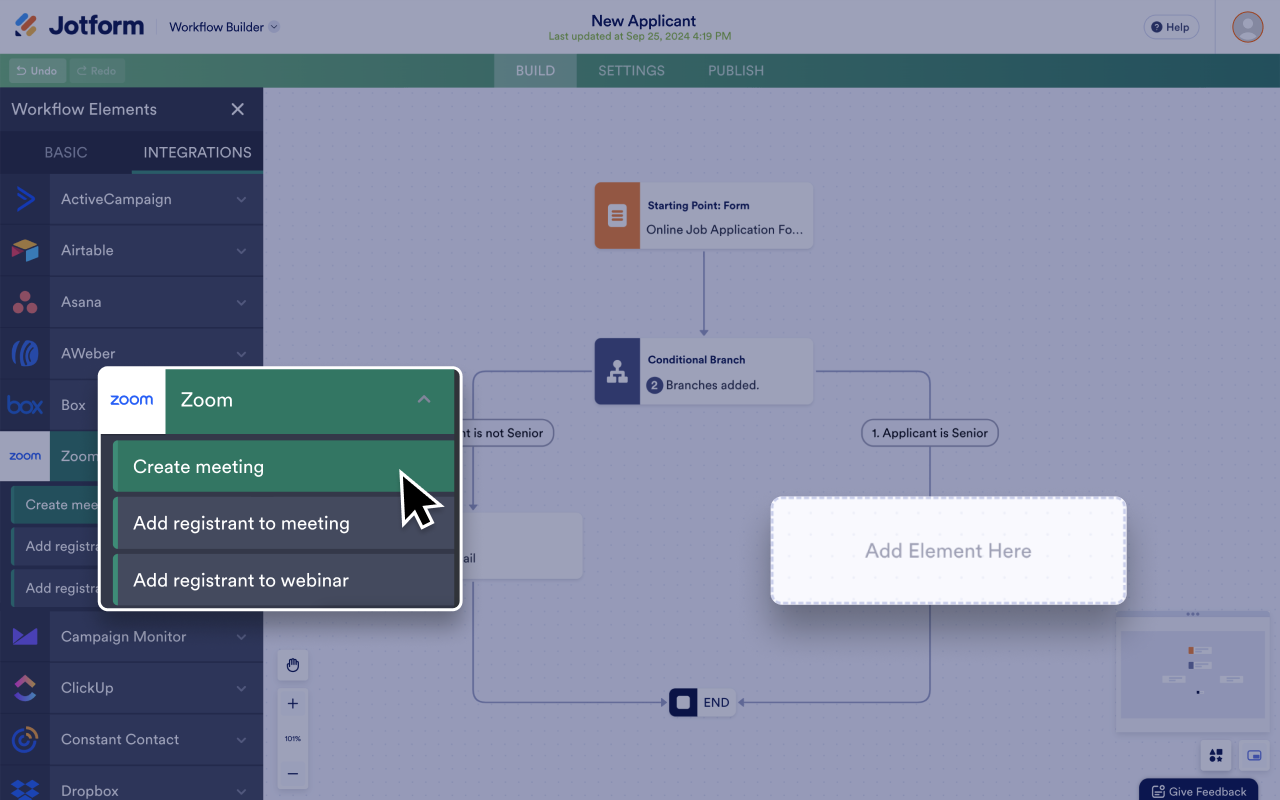Expand the AWeber chevron
1280x800 pixels.
click(241, 354)
